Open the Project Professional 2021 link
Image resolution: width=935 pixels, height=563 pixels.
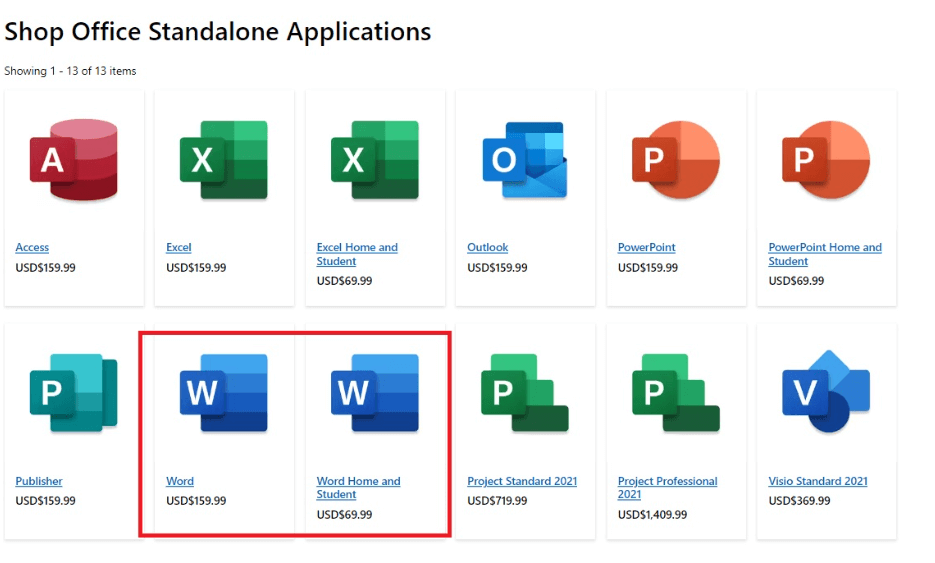tap(668, 488)
